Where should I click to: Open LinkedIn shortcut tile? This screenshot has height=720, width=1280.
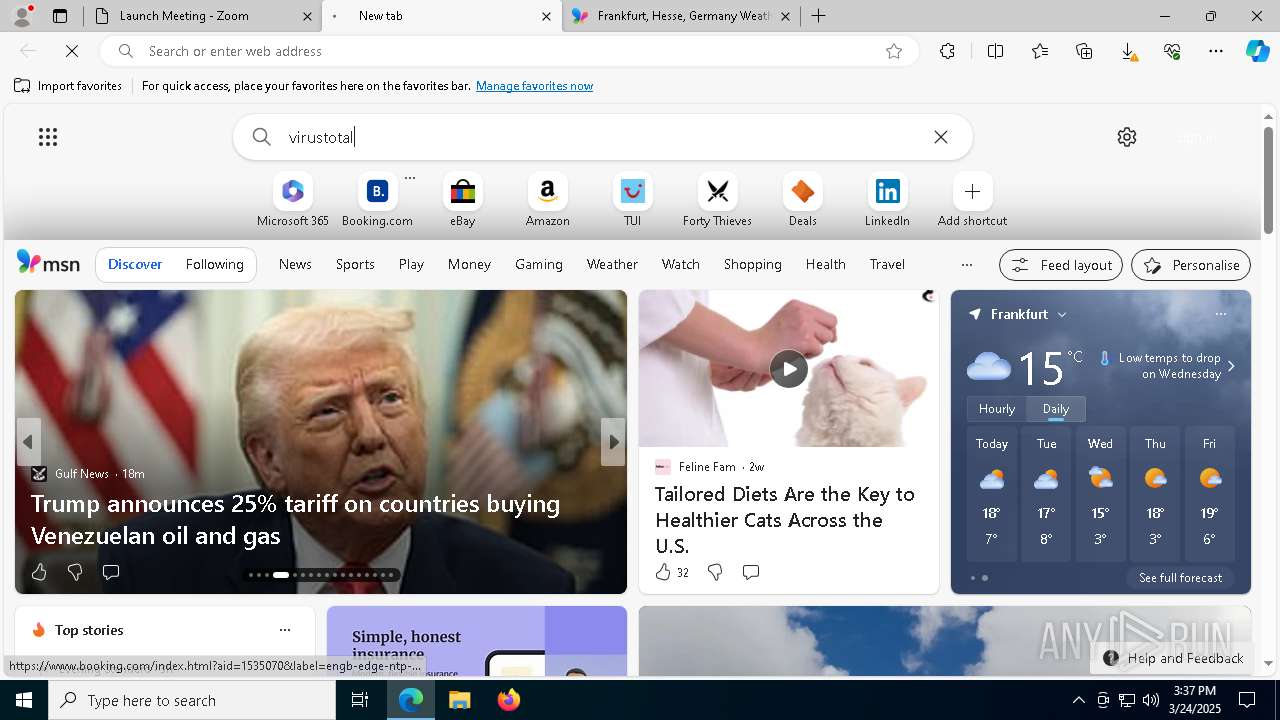point(887,200)
